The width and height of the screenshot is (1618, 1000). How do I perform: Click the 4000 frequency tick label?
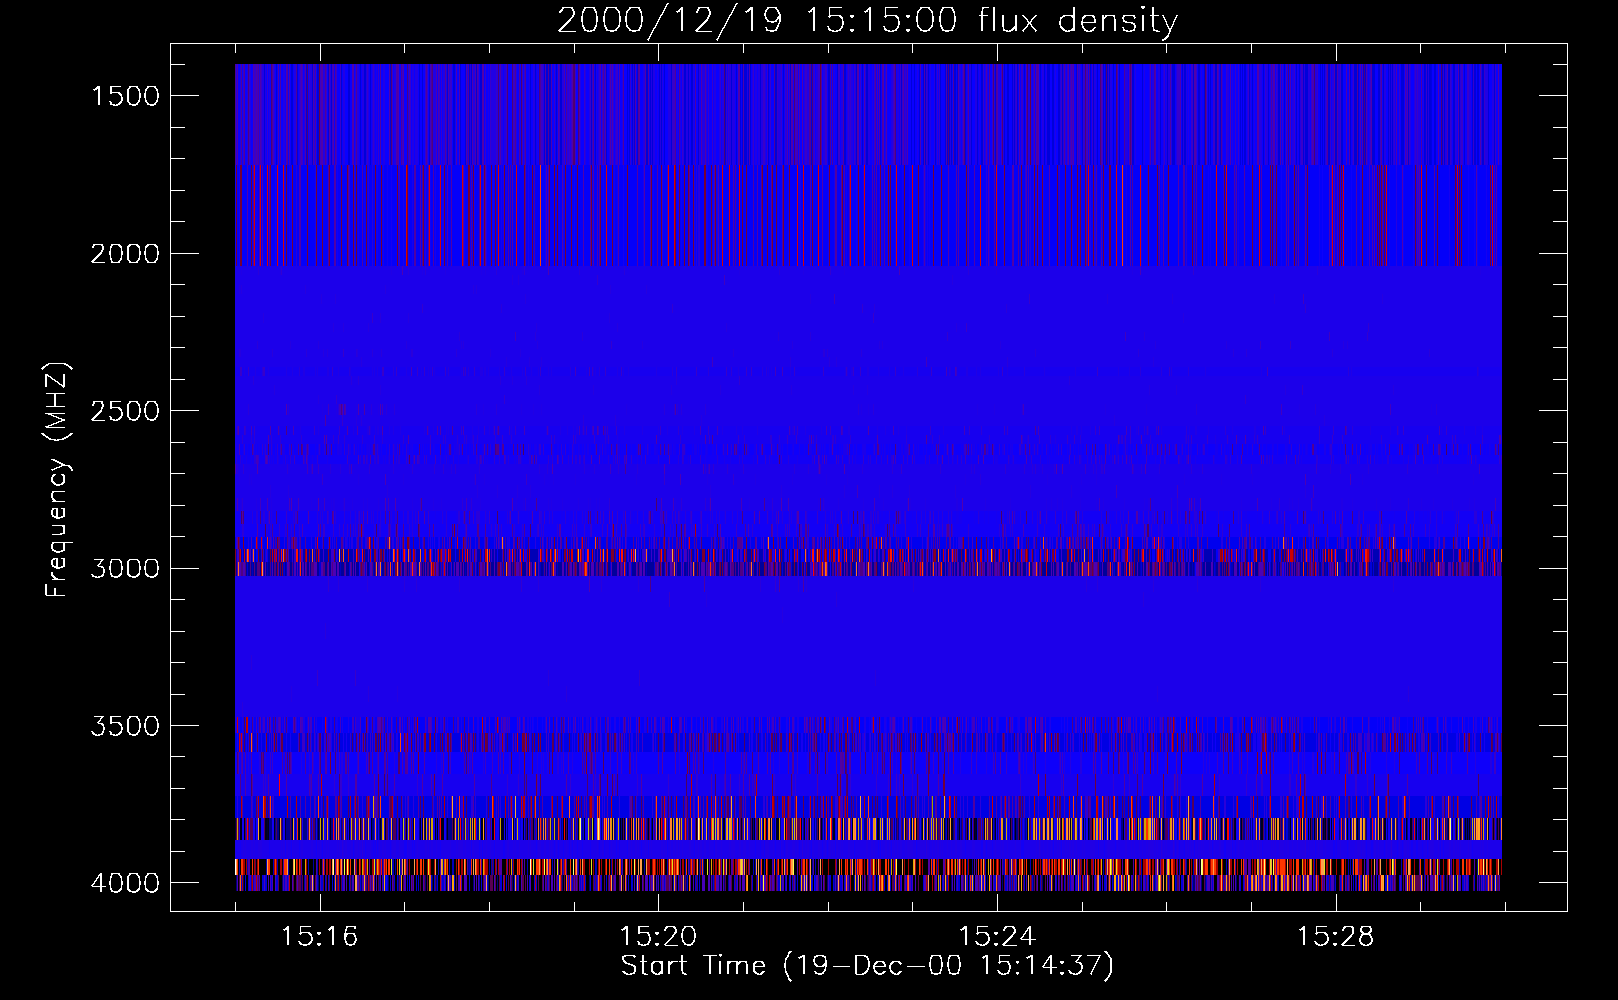click(125, 883)
